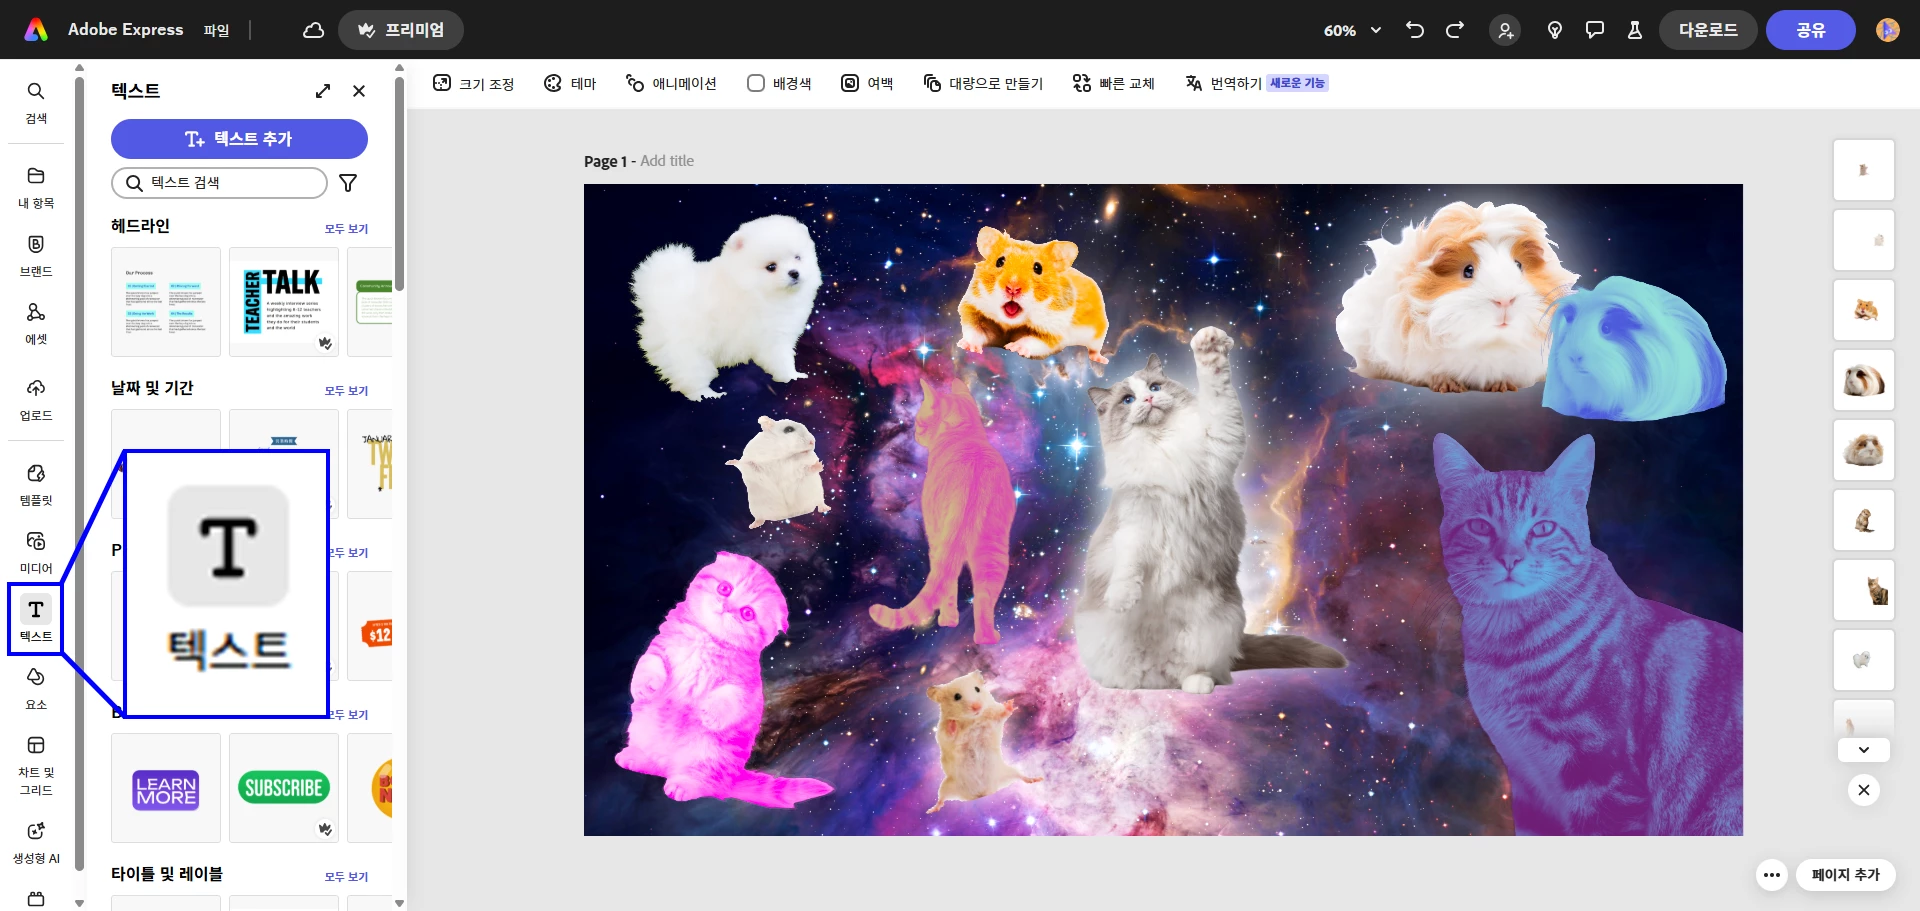Select the blue guinea pig on canvas
Viewport: 1920px width, 911px height.
(1635, 348)
